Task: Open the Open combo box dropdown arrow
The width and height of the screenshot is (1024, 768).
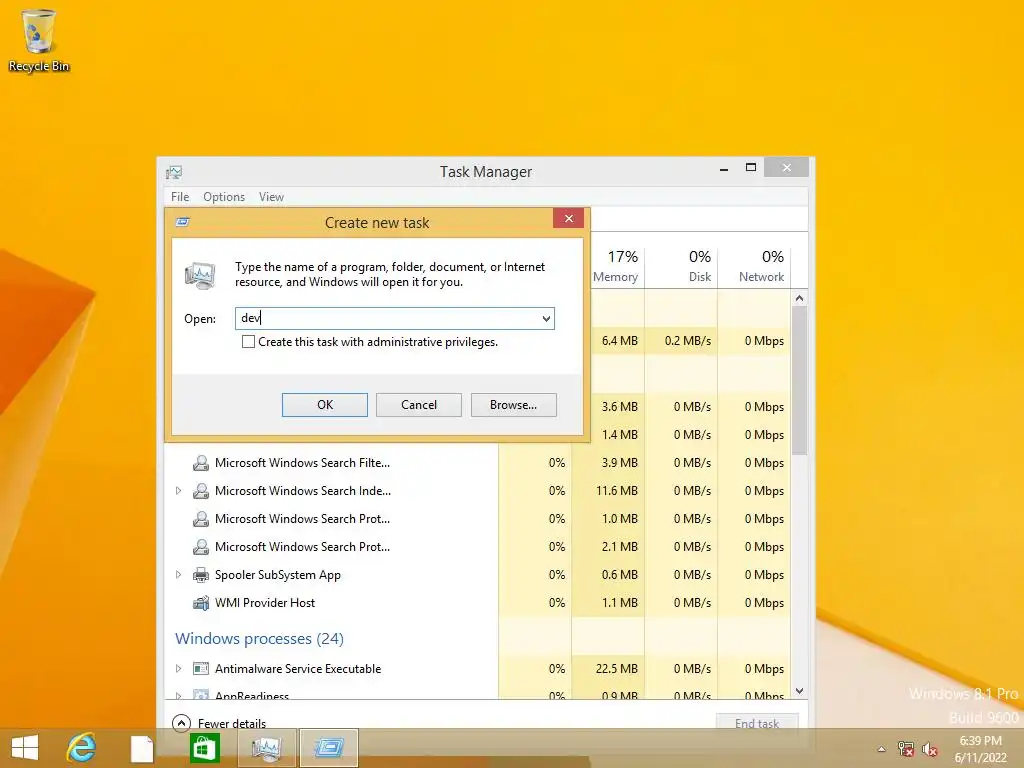Action: 546,319
